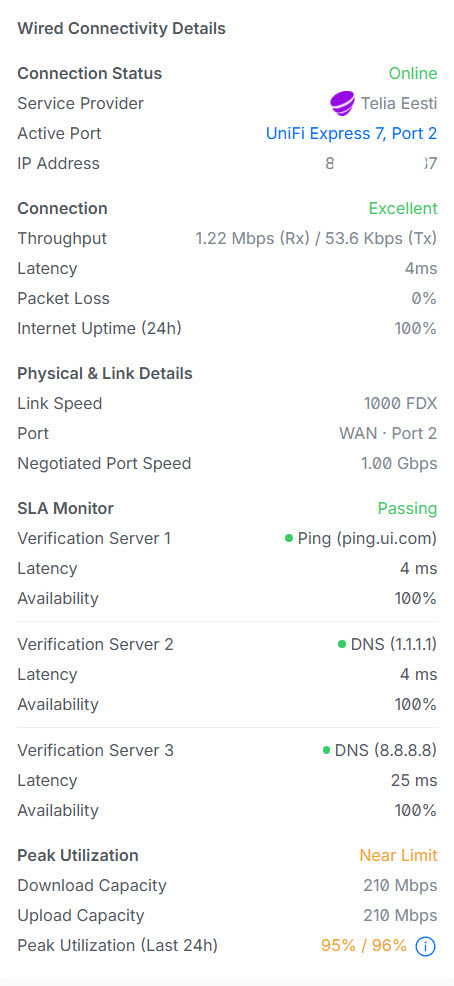Click the Excellent connection rating
The image size is (454, 986).
click(x=403, y=208)
